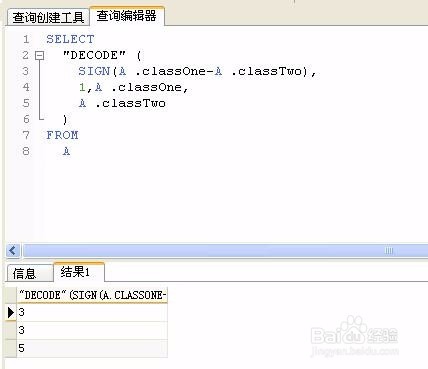Collapse the code fold on line 2
The image size is (428, 369).
coord(40,55)
